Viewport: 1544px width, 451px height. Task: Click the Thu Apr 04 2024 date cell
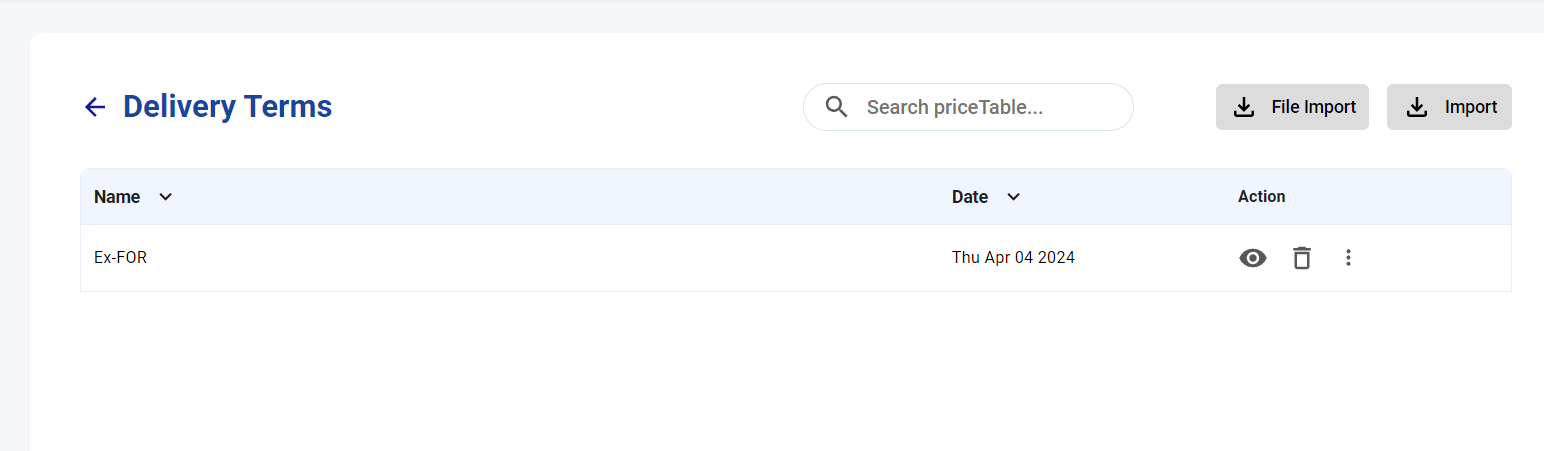click(x=1013, y=258)
